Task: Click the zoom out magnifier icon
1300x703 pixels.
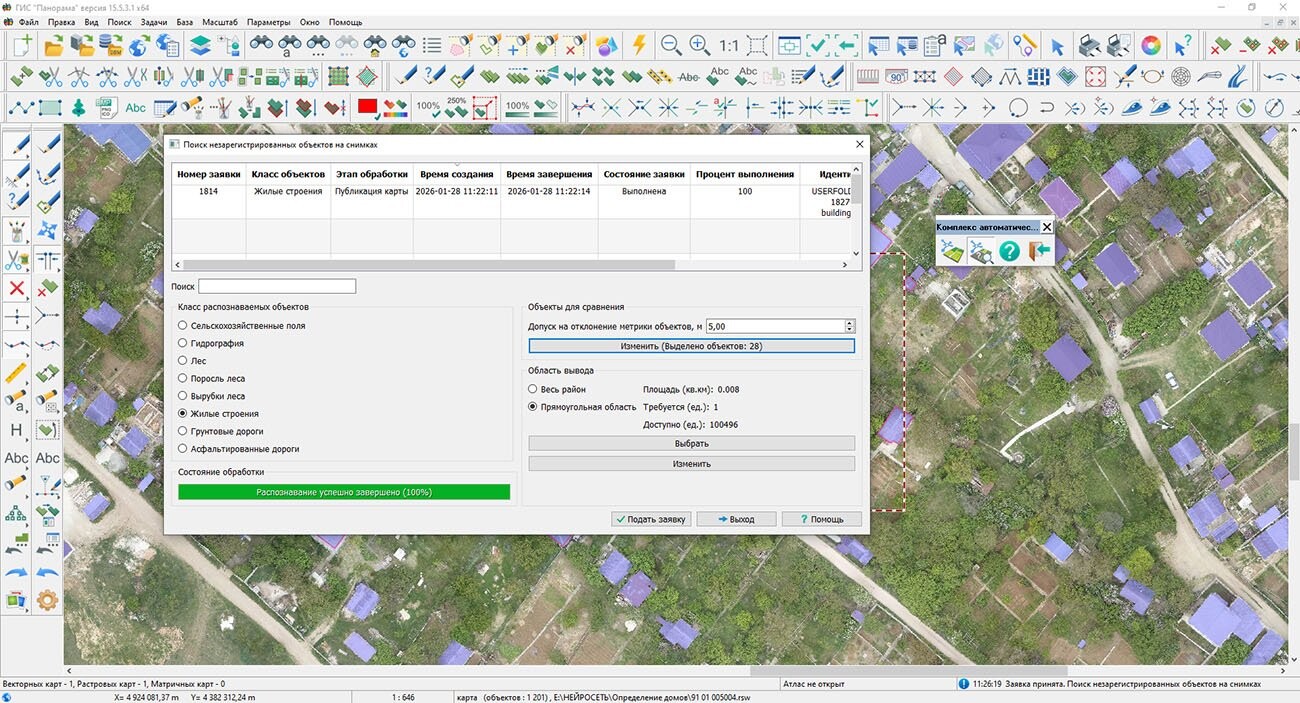Action: point(671,46)
